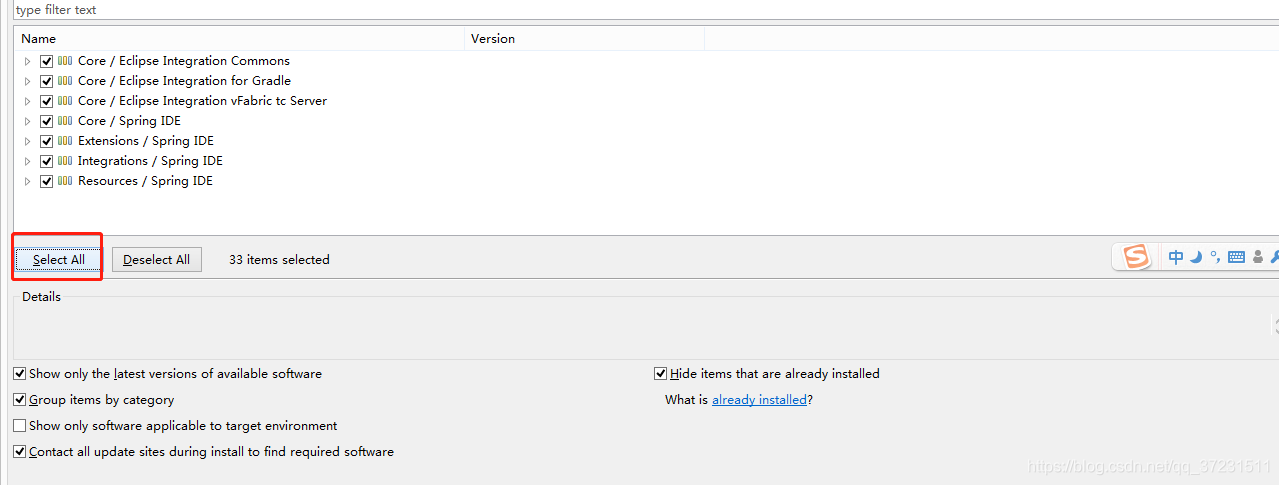Toggle Hide items that are already installed

660,374
